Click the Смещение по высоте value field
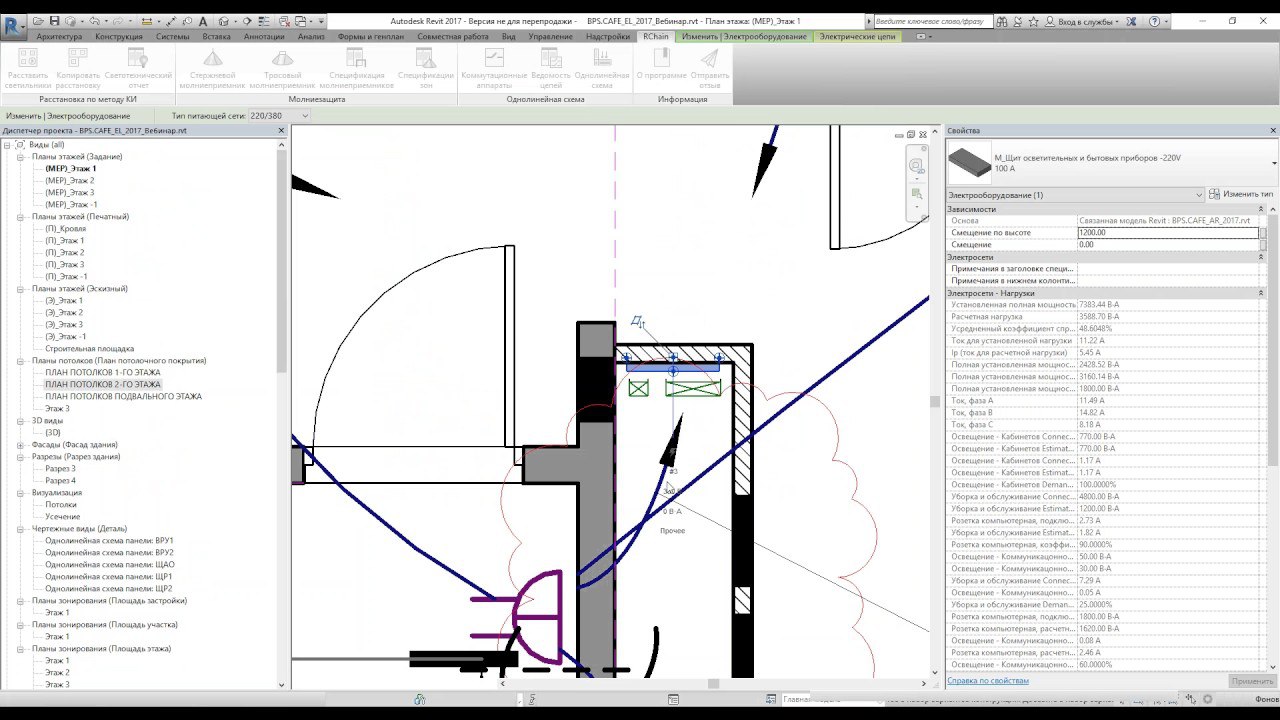This screenshot has height=720, width=1280. pyautogui.click(x=1167, y=233)
